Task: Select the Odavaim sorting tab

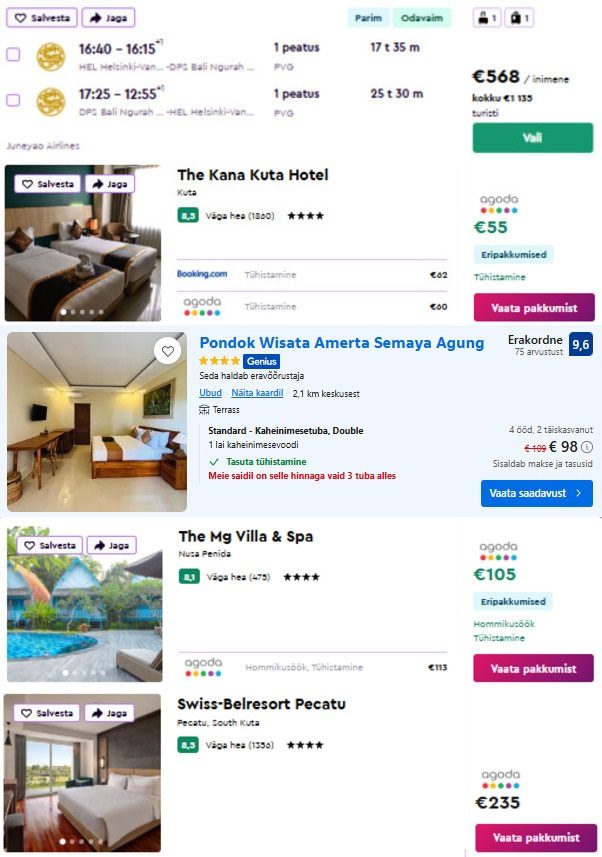Action: click(x=422, y=18)
